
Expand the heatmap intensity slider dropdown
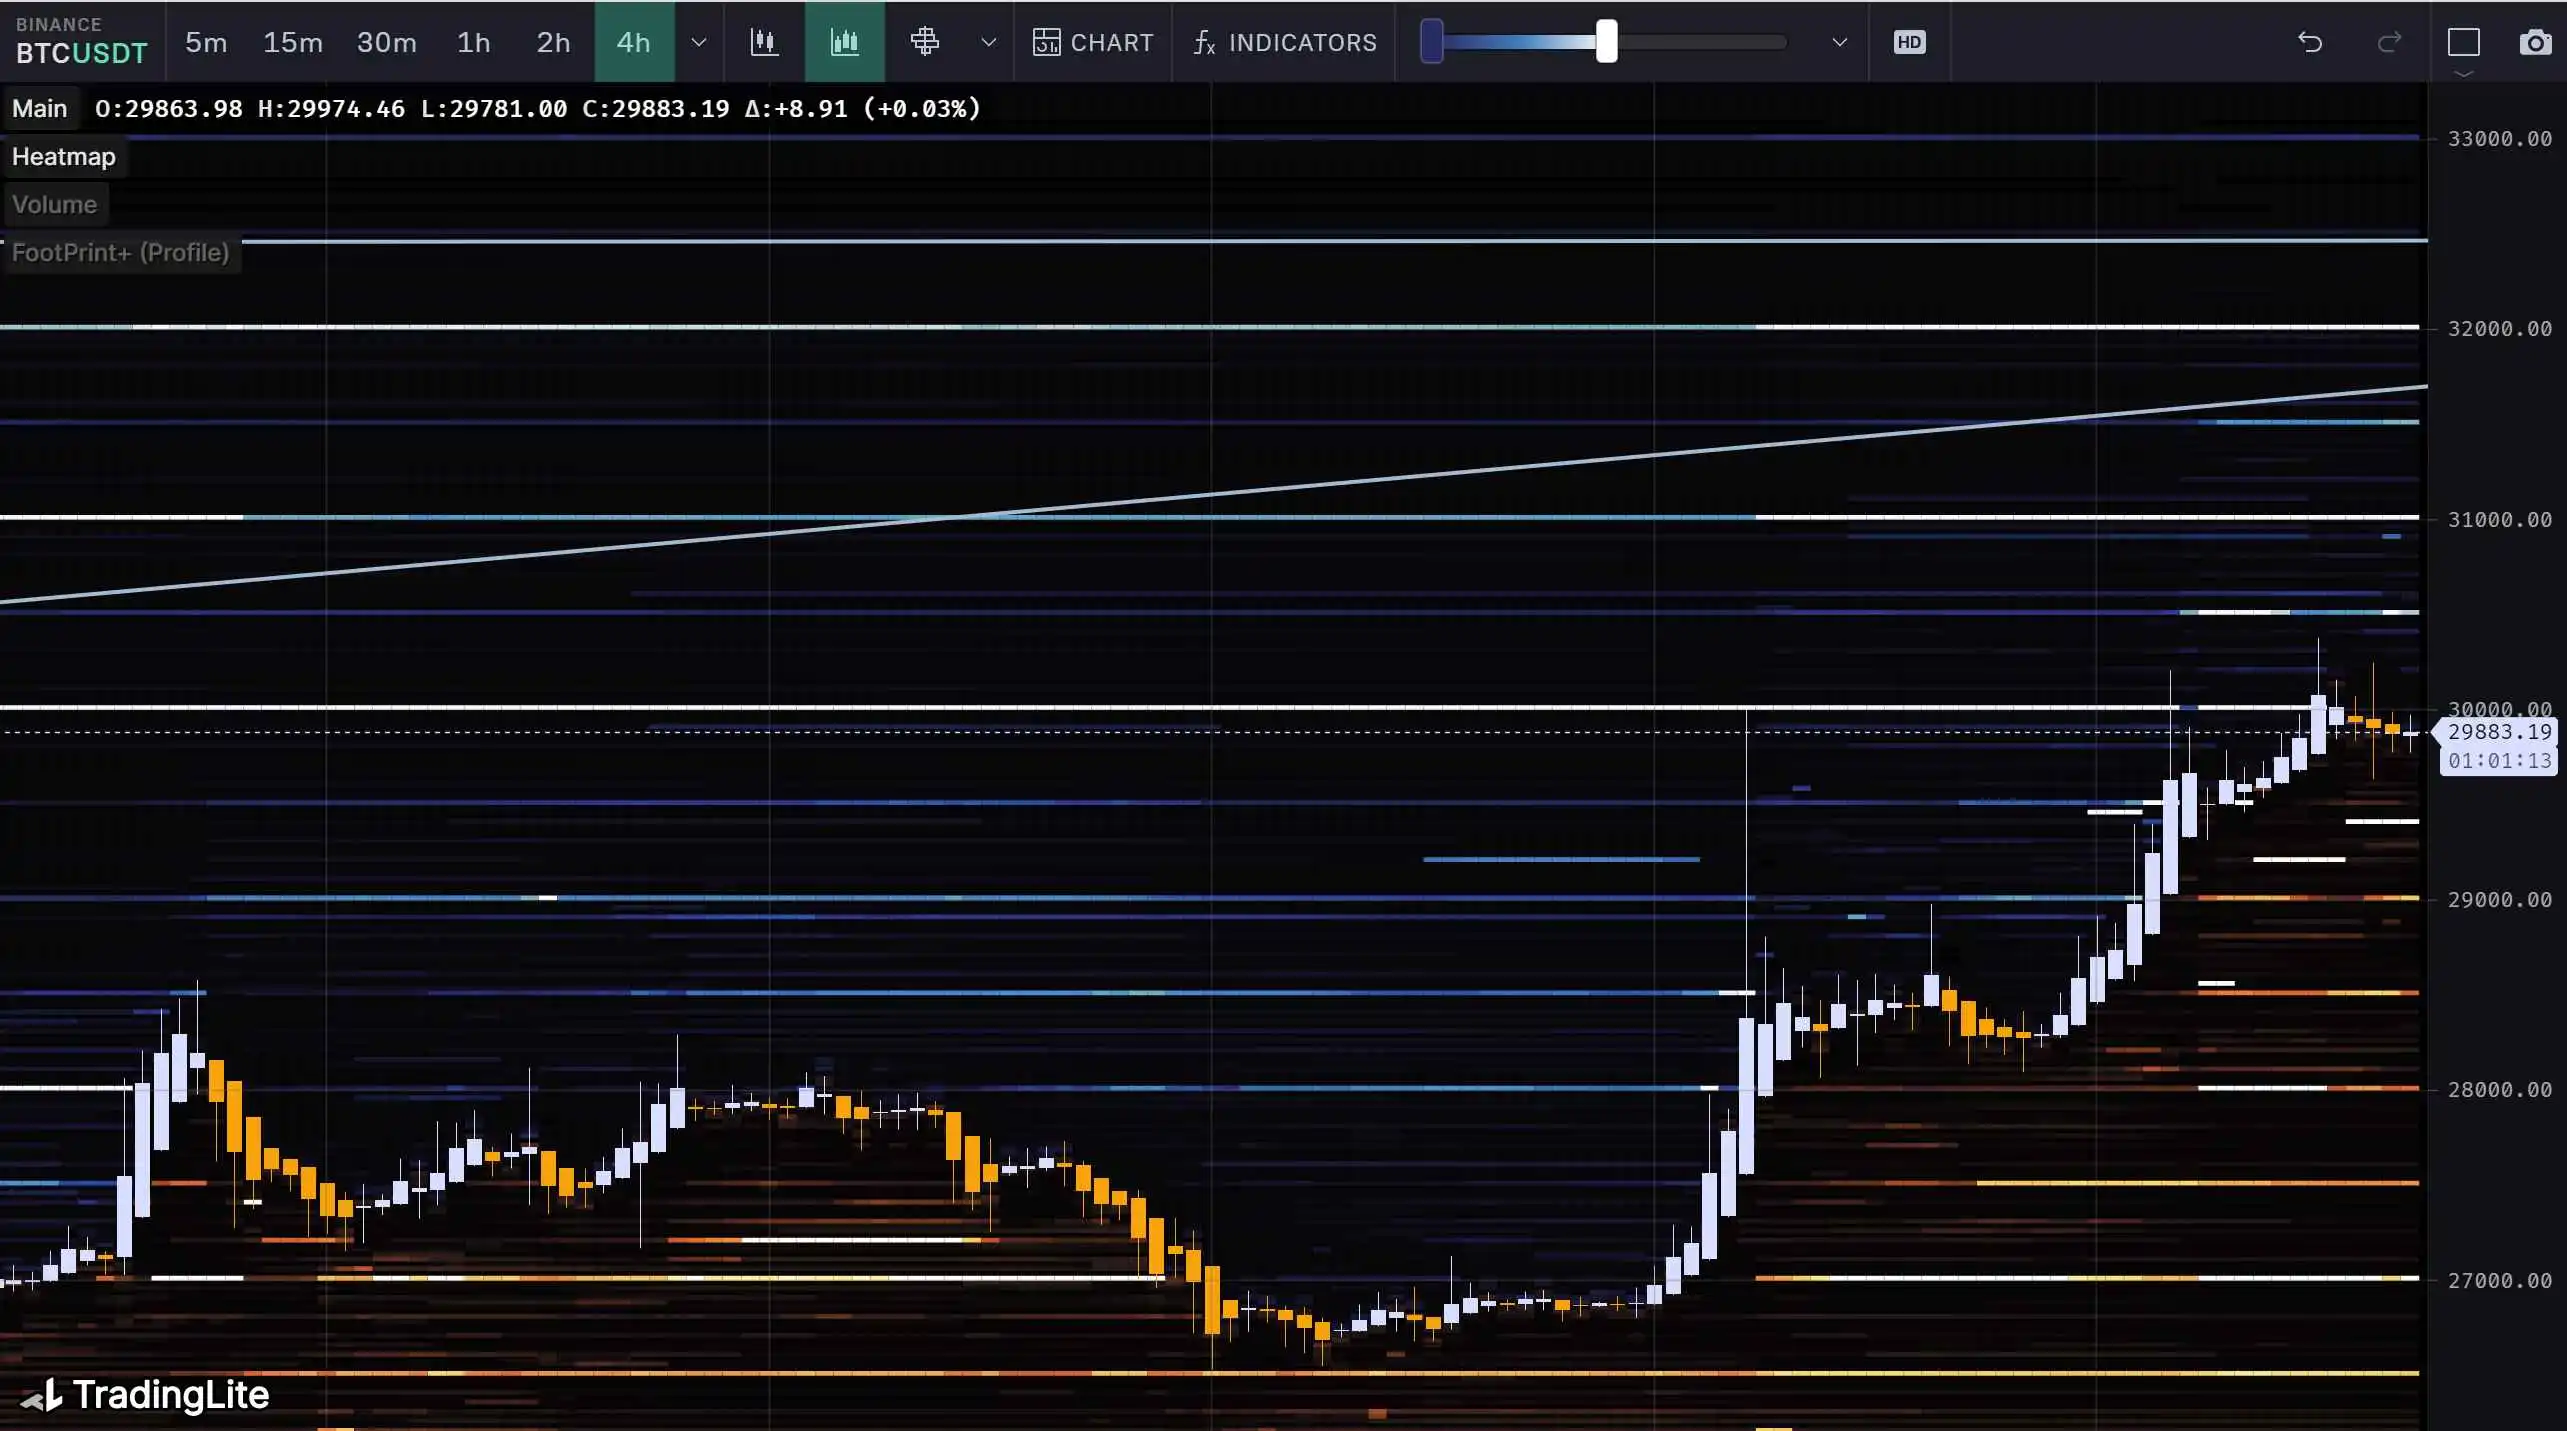1838,42
